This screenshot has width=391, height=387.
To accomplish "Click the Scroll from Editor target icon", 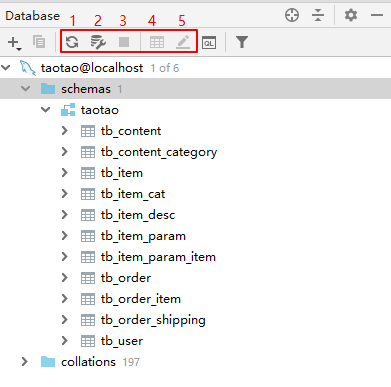I will tap(292, 15).
